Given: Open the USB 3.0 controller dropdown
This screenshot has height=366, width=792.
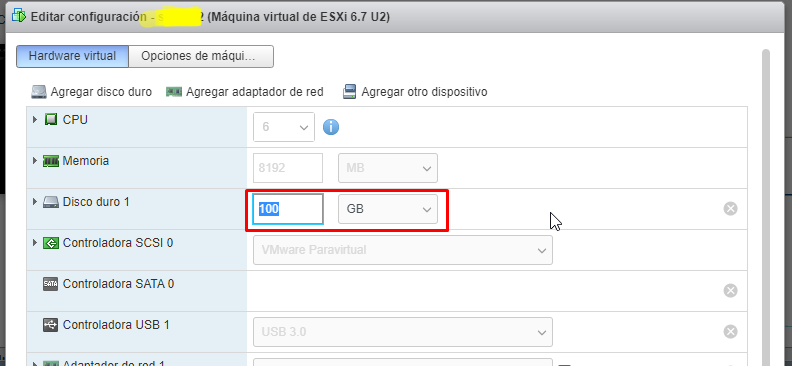Looking at the screenshot, I should coord(403,332).
